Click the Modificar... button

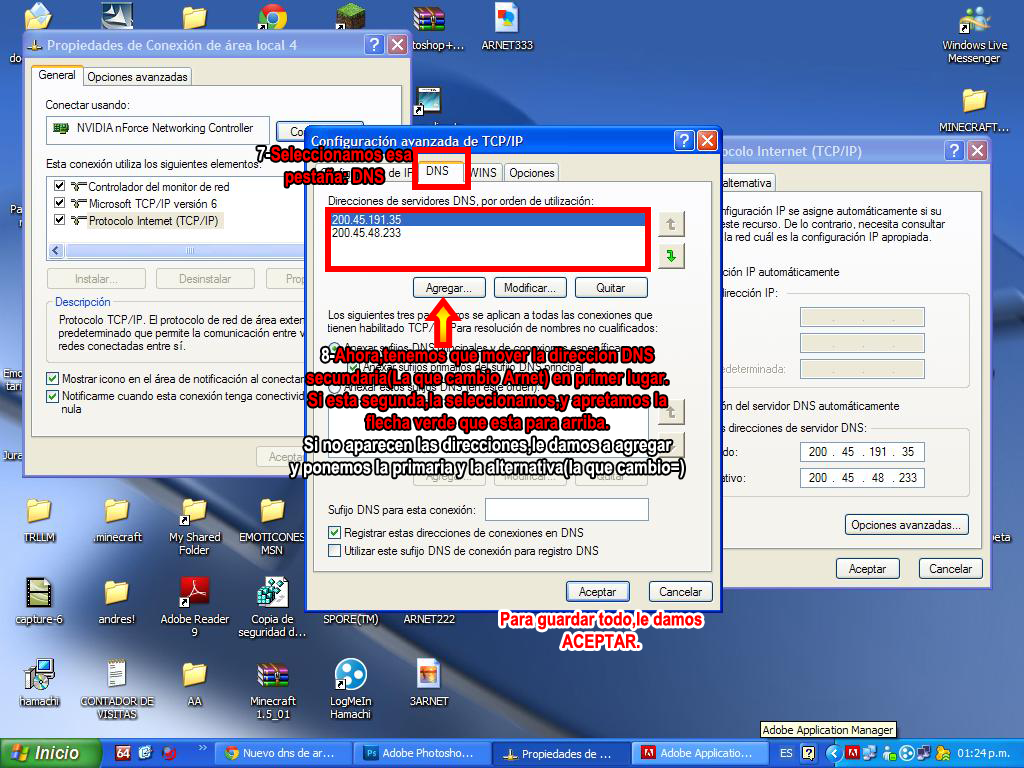[530, 287]
